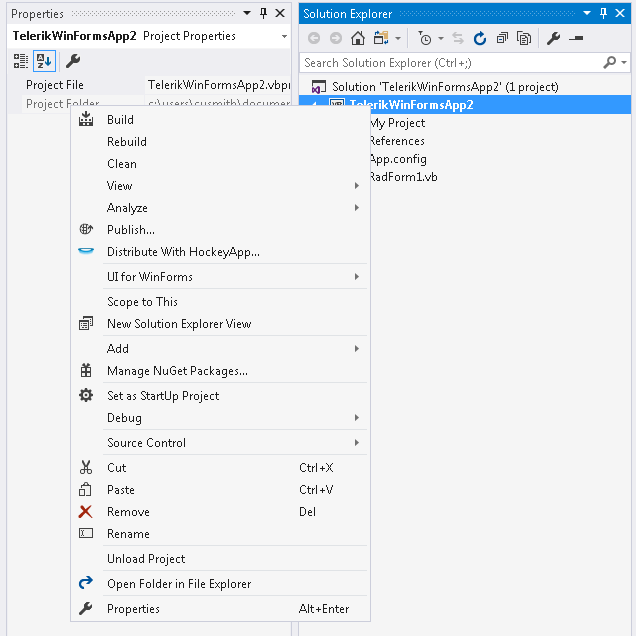Open Property Pages wrench in Properties panel
The height and width of the screenshot is (636, 636).
pyautogui.click(x=72, y=61)
